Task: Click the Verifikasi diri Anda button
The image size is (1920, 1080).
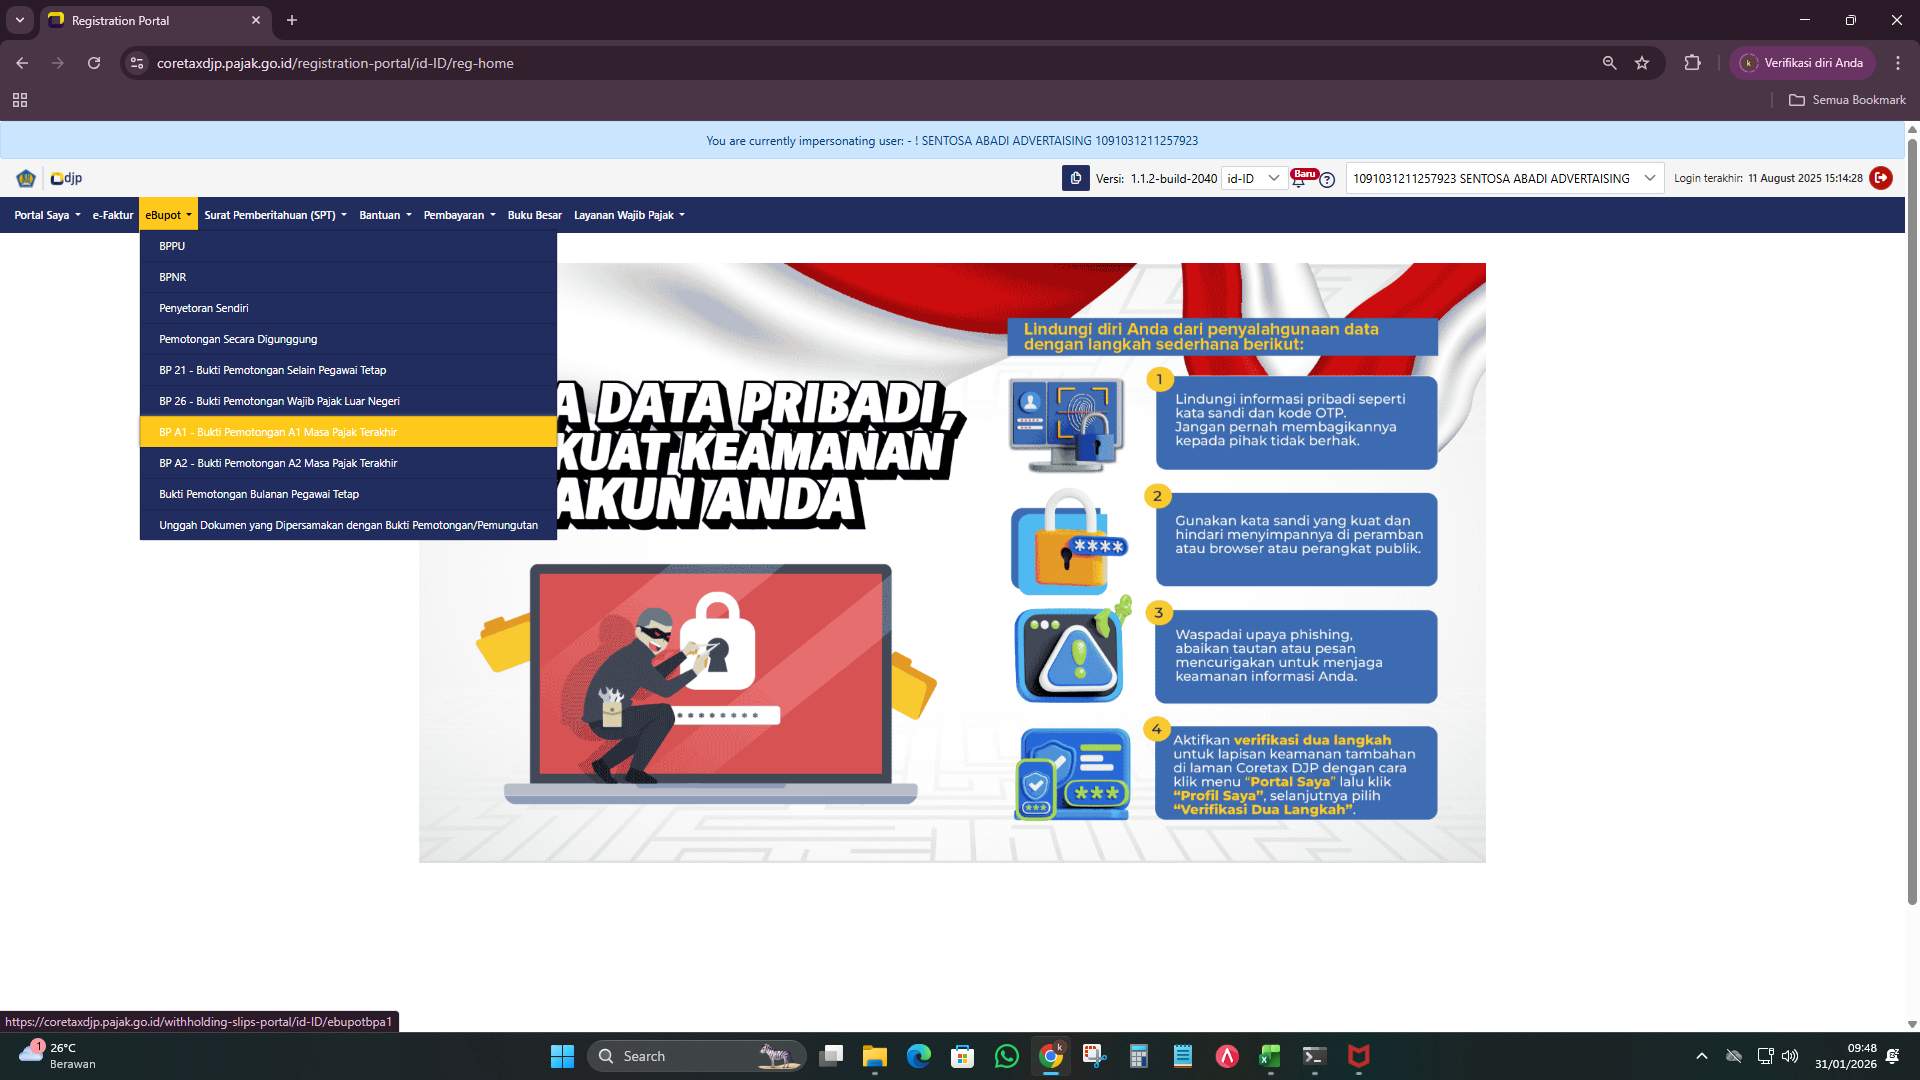Action: [1803, 62]
